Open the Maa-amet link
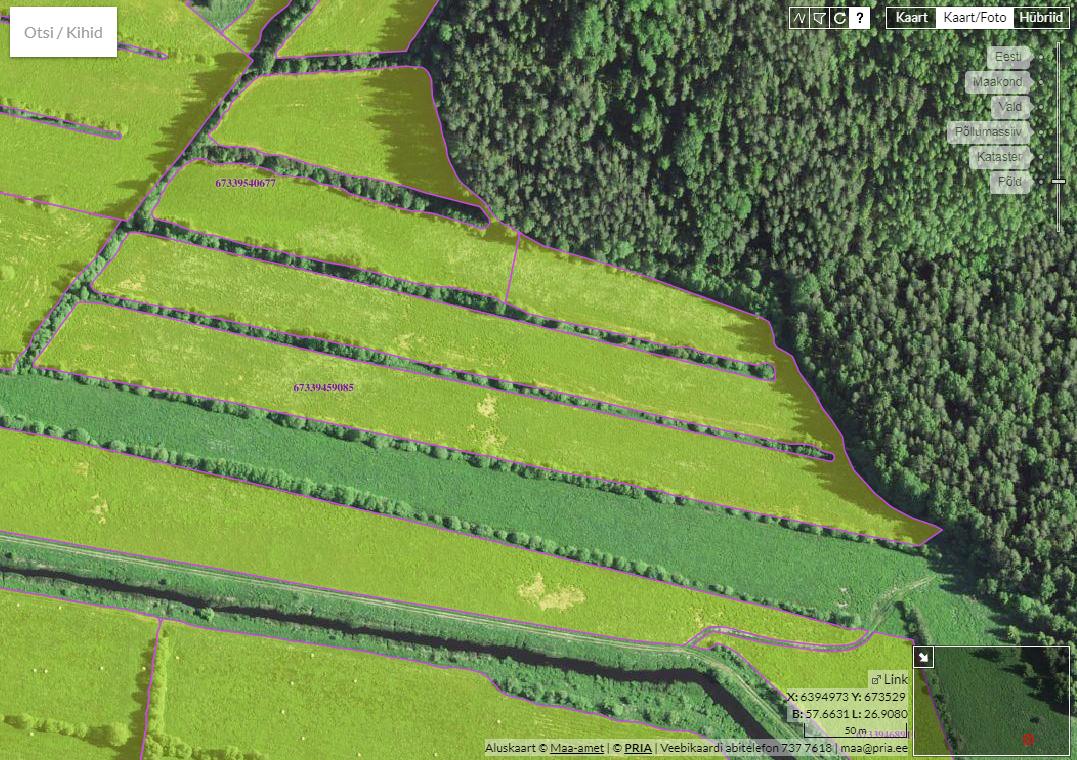The height and width of the screenshot is (760, 1077). point(577,748)
